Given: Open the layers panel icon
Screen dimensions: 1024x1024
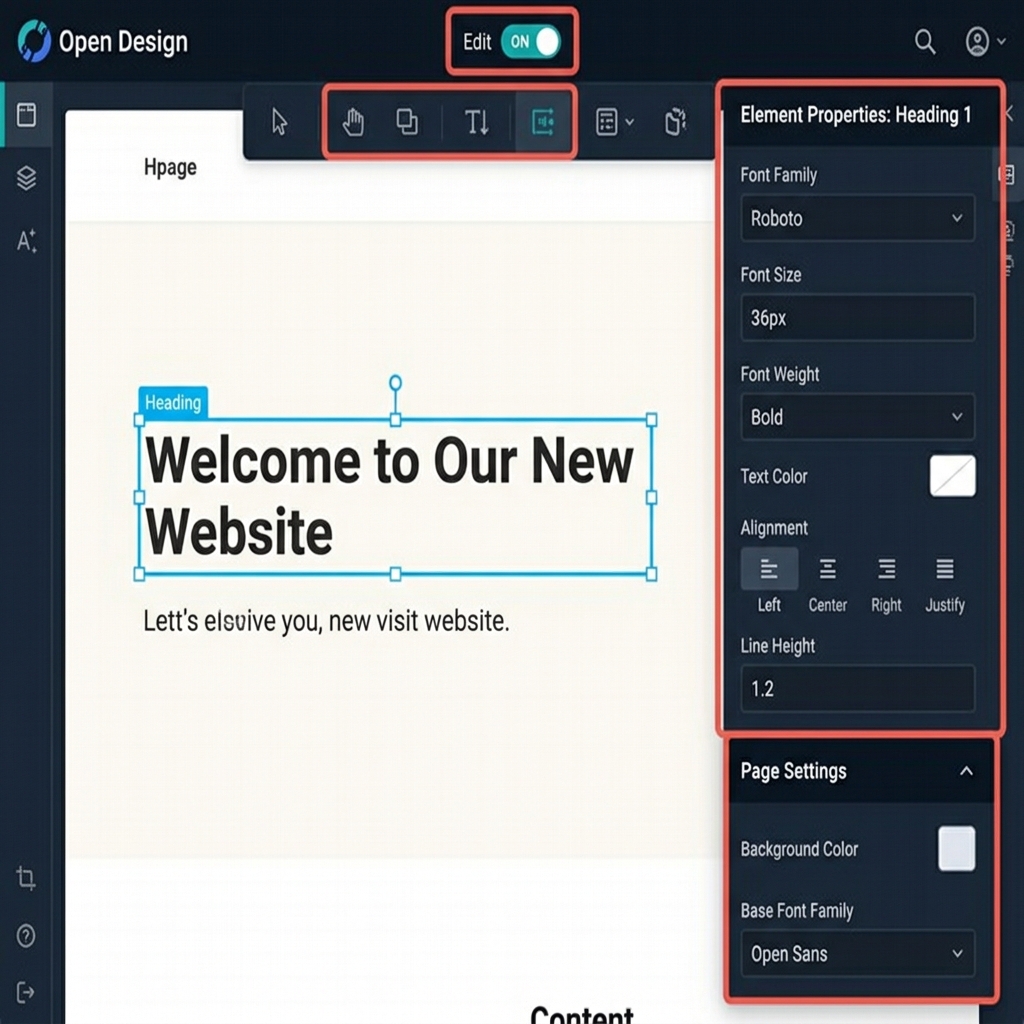Looking at the screenshot, I should [x=26, y=178].
